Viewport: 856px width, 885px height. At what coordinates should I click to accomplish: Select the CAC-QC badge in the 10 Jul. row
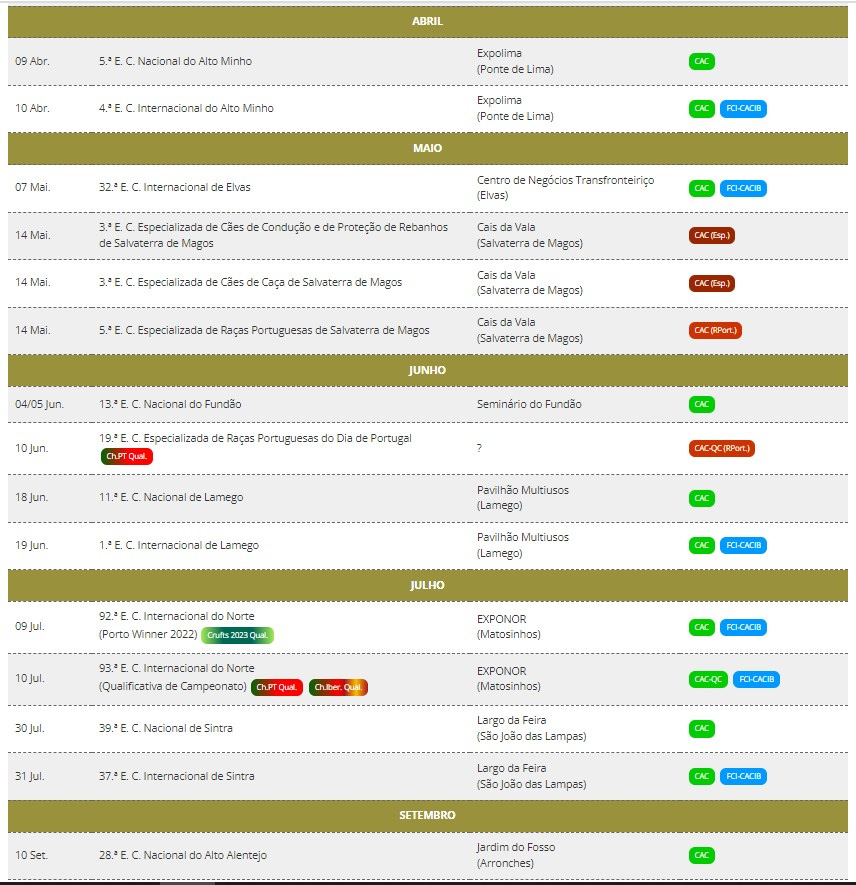[706, 679]
